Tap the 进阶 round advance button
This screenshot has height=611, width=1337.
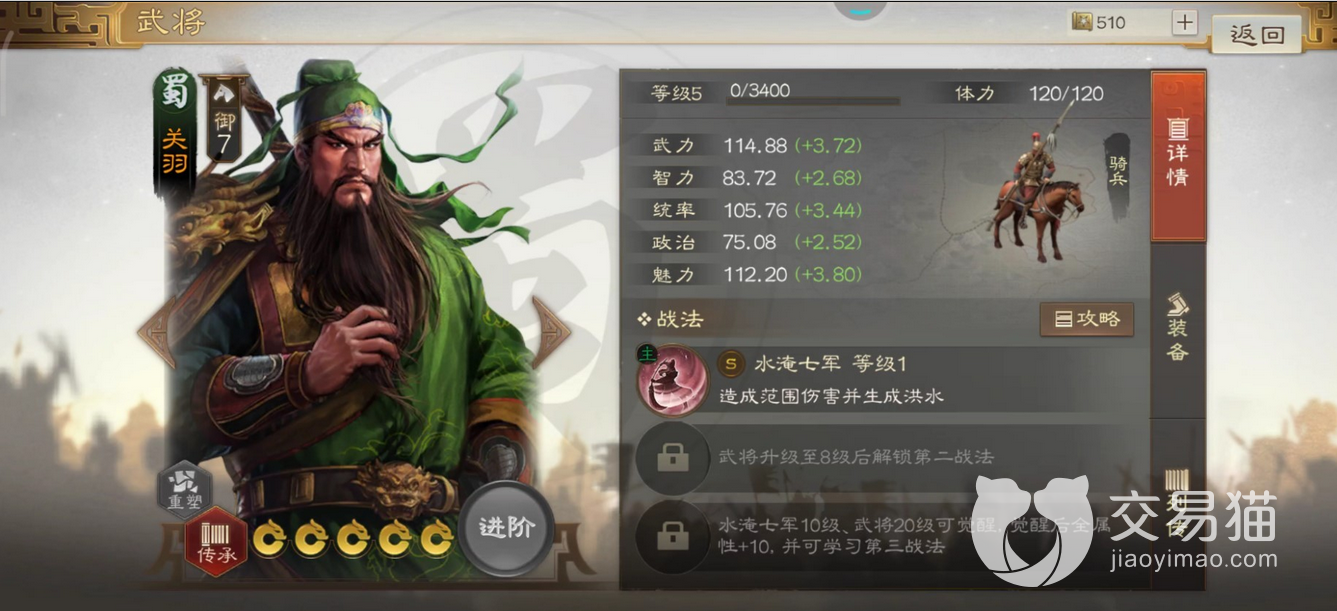[506, 528]
